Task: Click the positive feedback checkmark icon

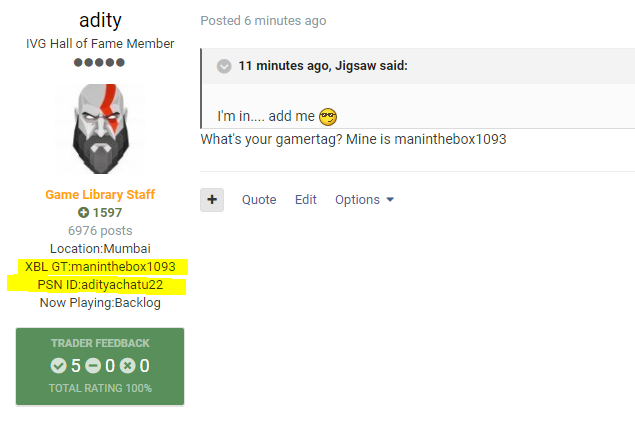Action: click(59, 366)
